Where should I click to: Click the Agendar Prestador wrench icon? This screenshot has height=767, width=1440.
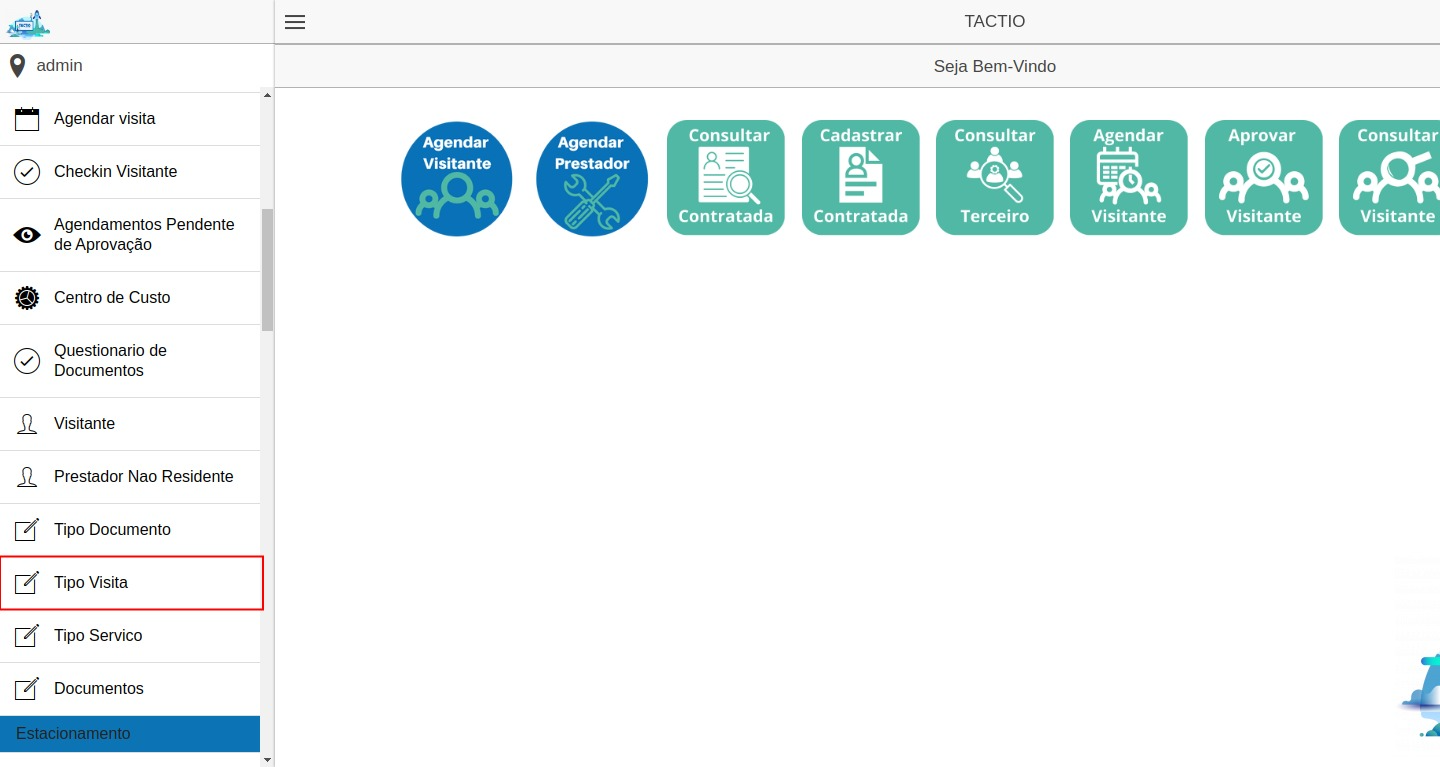591,179
